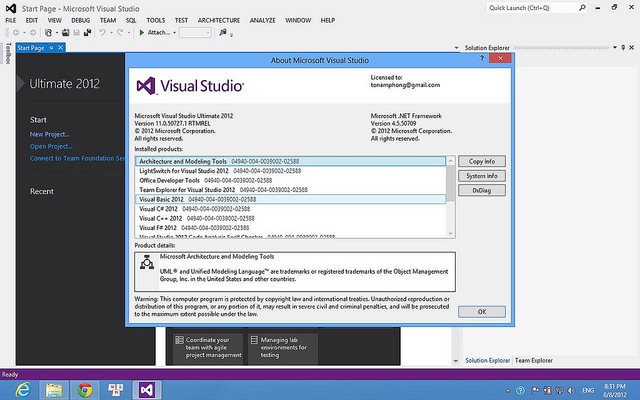Click the blue help tray icon
640x400 pixels.
pyautogui.click(x=520, y=391)
